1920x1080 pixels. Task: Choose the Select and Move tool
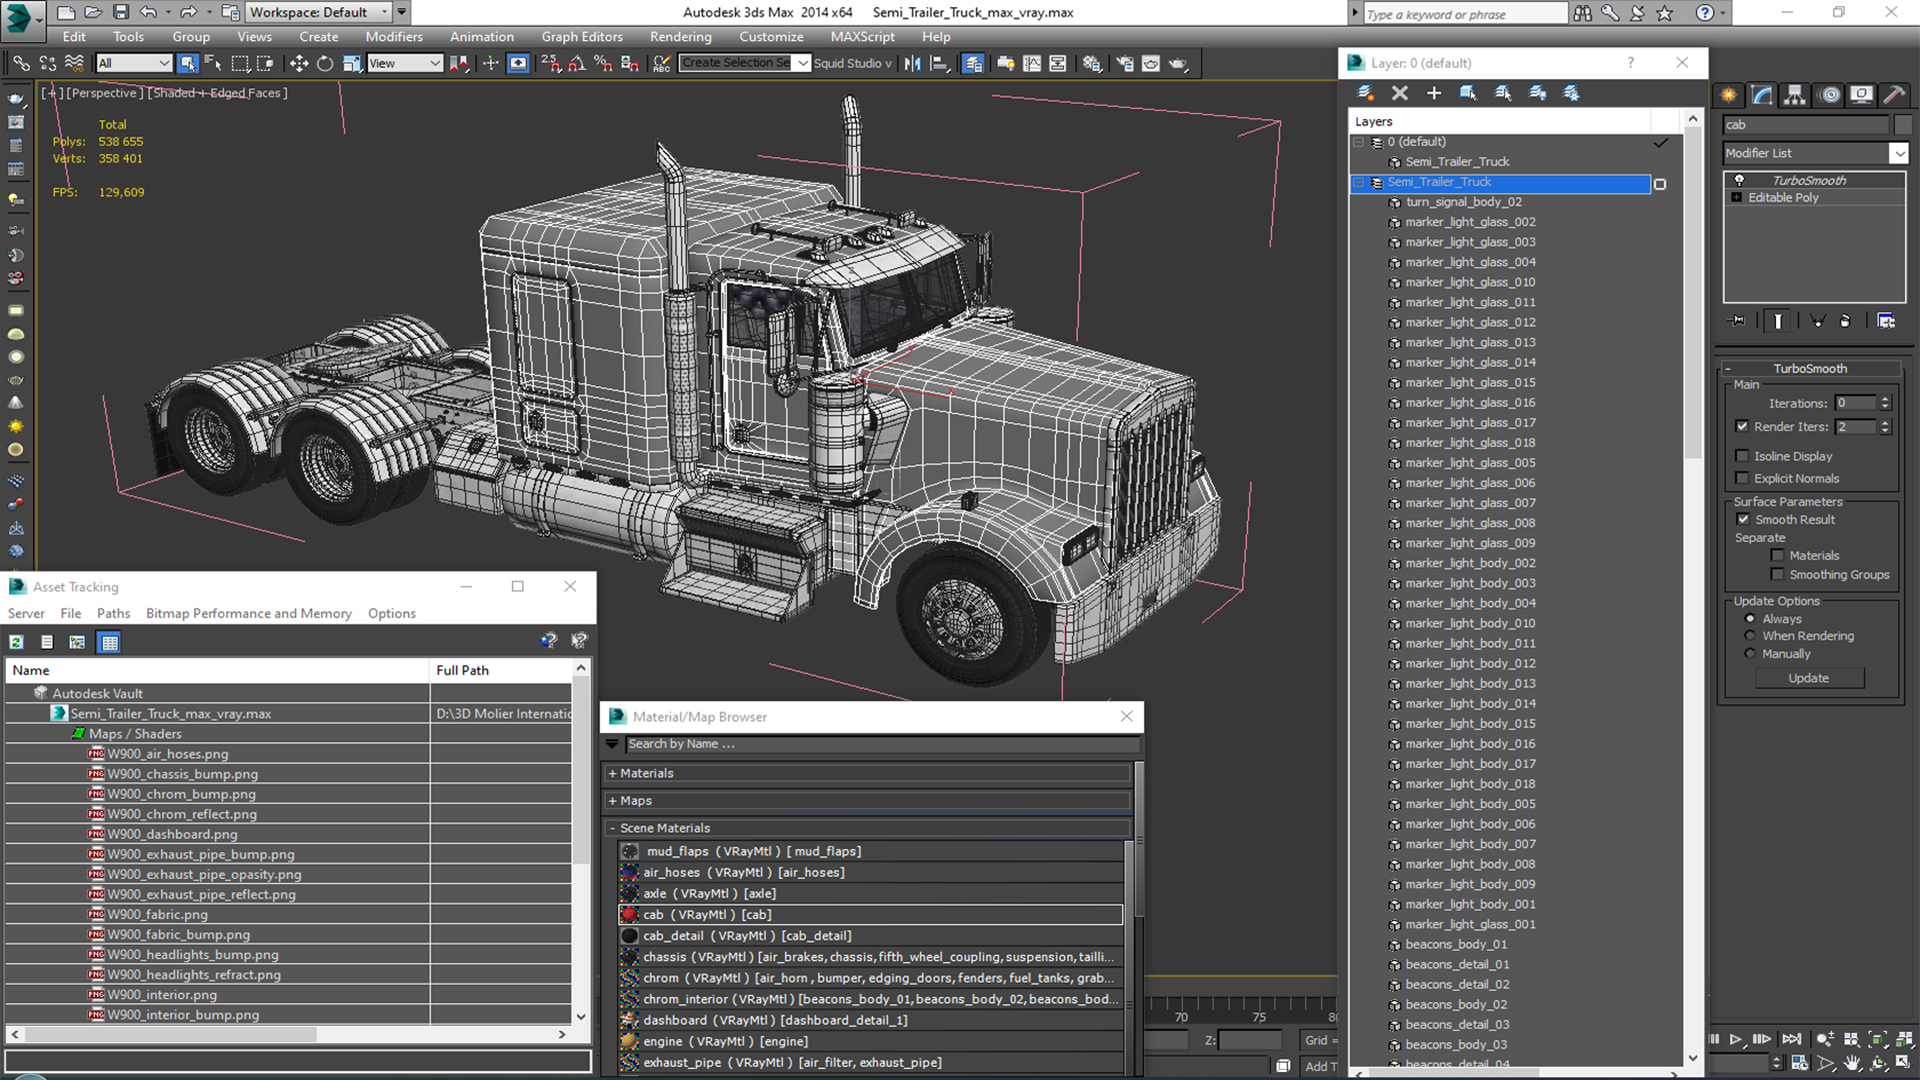pyautogui.click(x=298, y=63)
